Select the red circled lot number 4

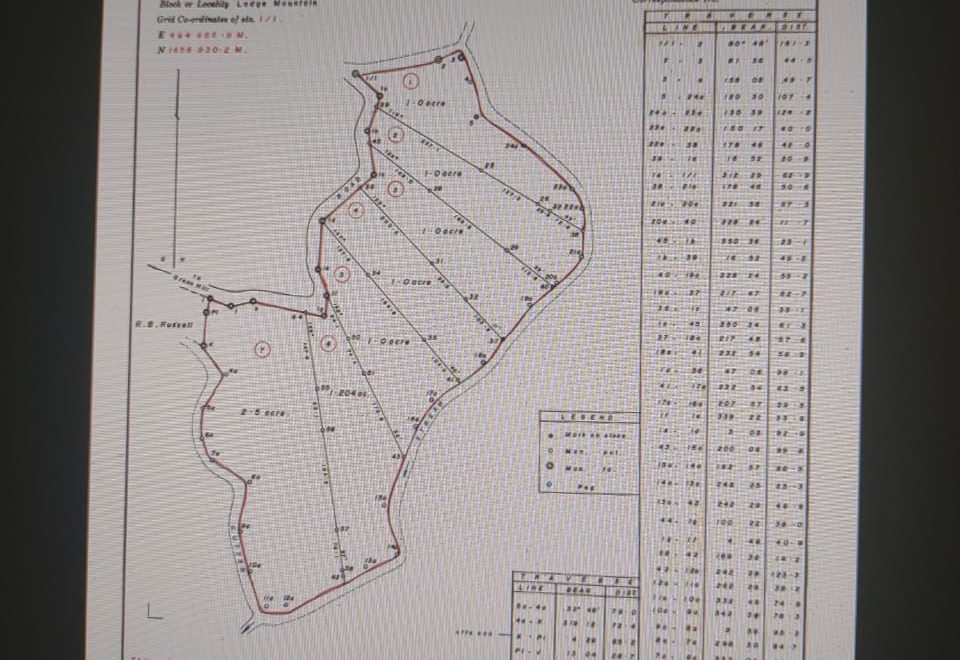pyautogui.click(x=356, y=210)
